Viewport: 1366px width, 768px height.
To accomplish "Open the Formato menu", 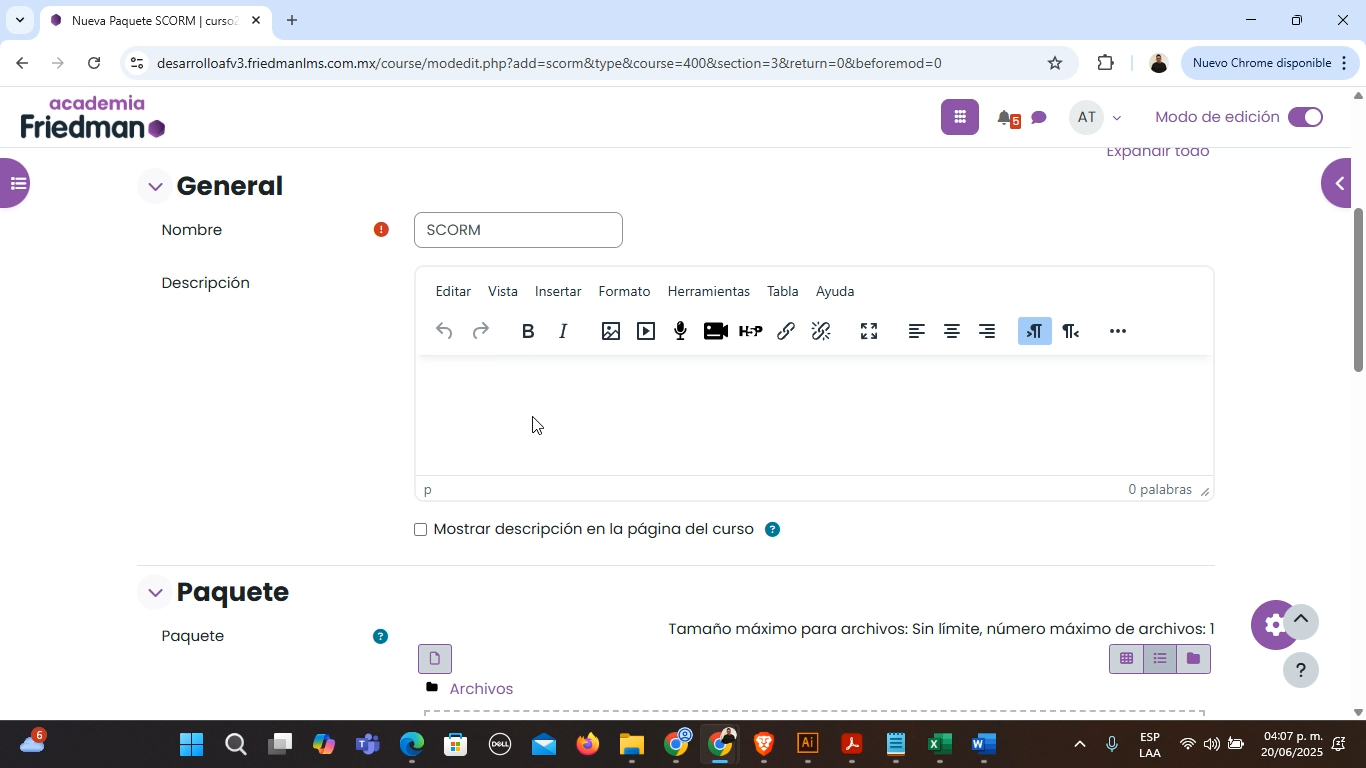I will coord(624,291).
